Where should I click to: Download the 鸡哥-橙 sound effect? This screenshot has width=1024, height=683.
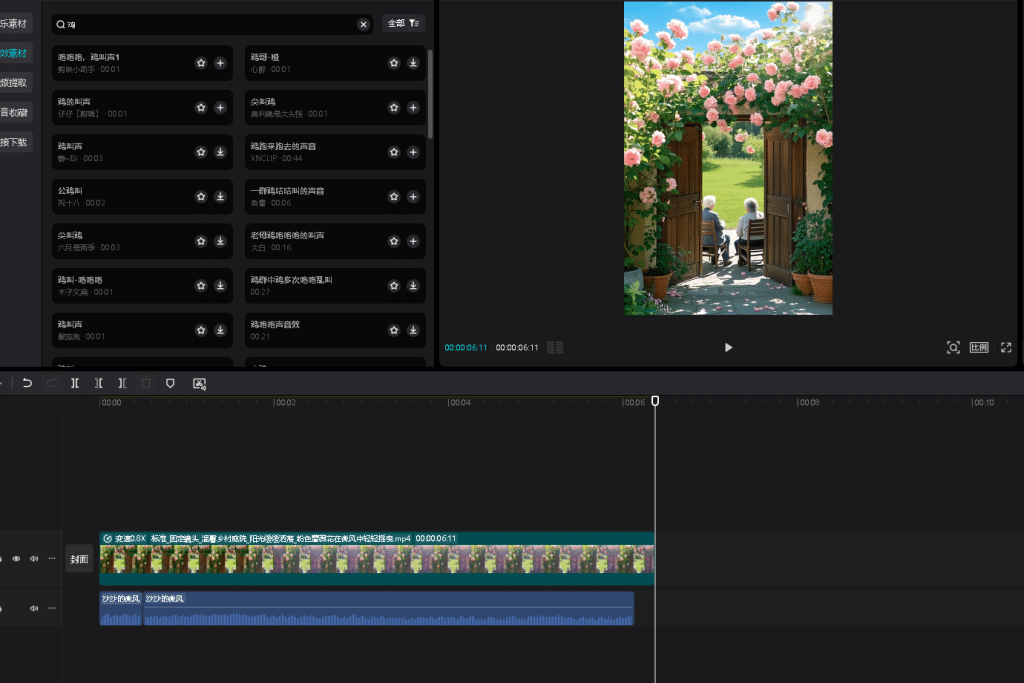point(413,63)
